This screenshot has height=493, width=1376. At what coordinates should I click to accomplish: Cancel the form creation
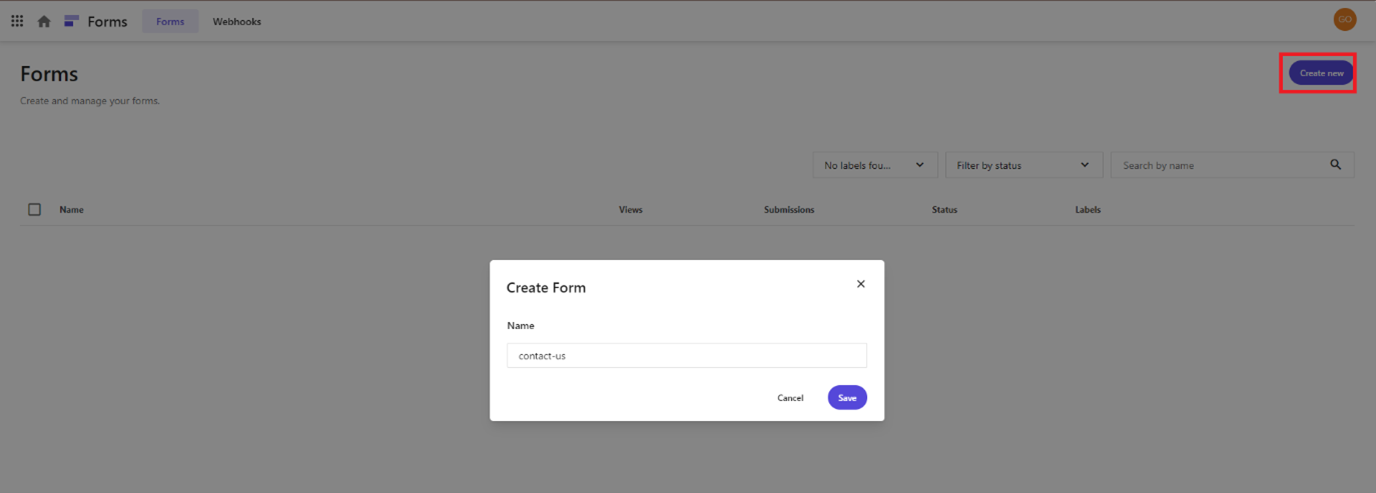[x=790, y=398]
